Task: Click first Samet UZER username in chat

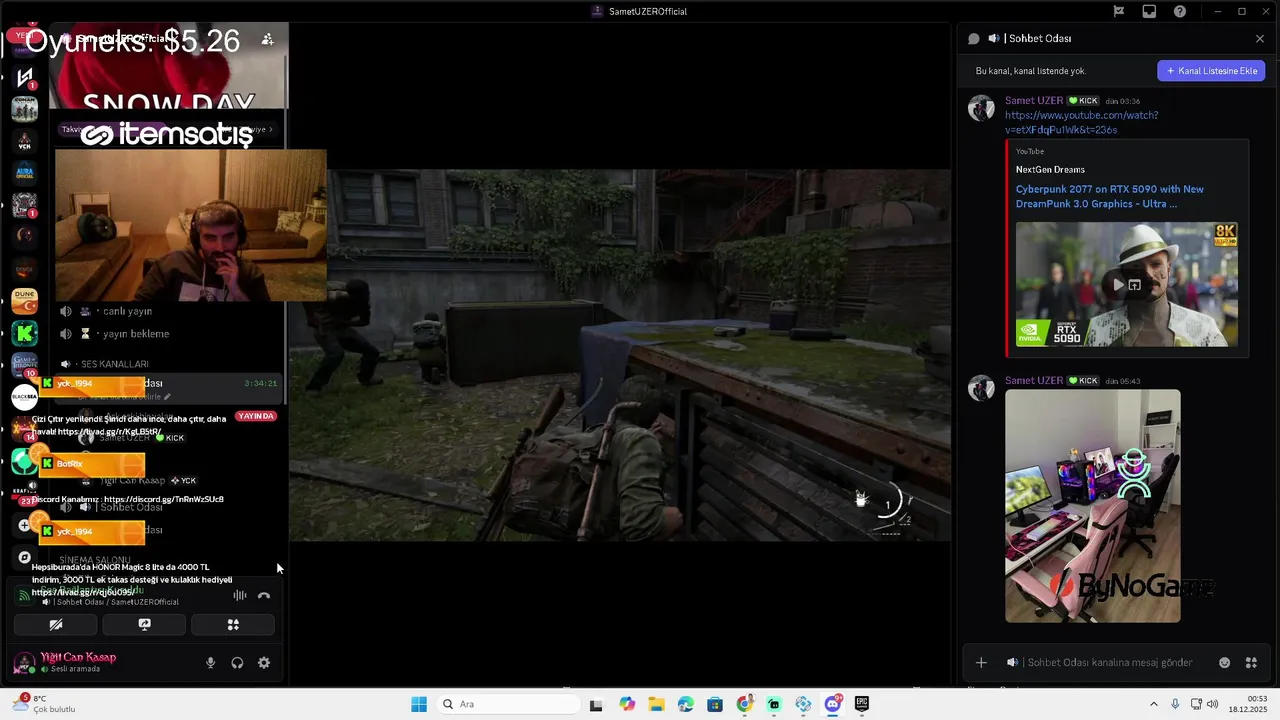Action: pyautogui.click(x=1034, y=101)
